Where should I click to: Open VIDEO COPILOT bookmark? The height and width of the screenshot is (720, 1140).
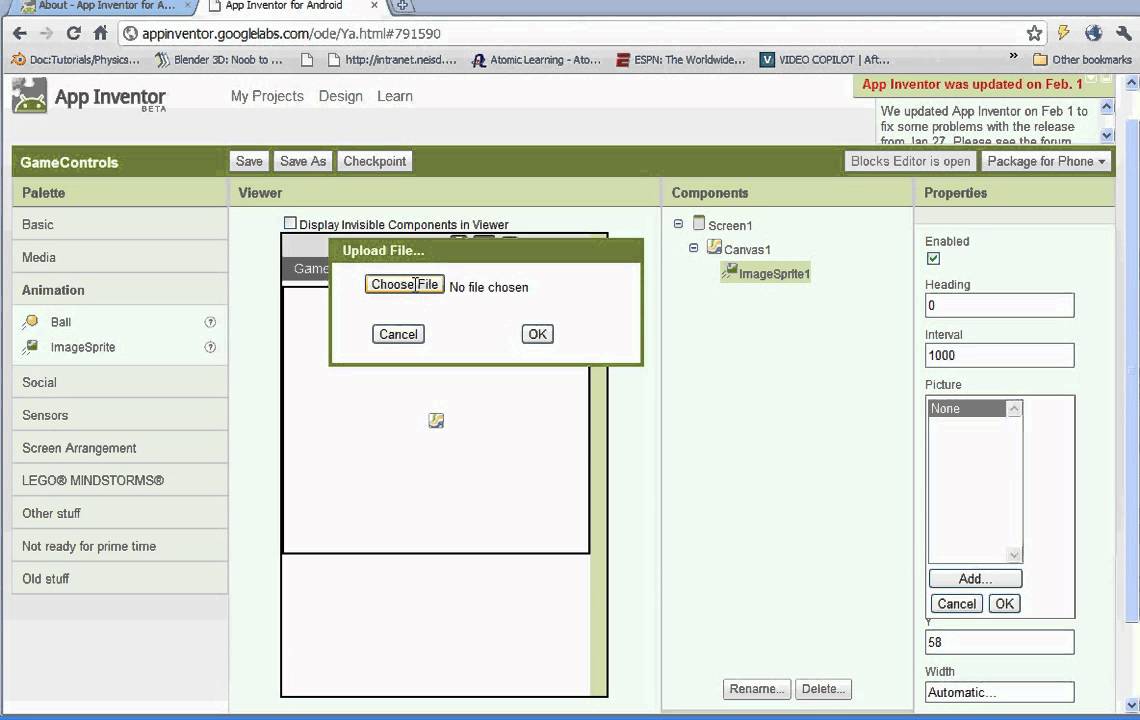(x=824, y=60)
